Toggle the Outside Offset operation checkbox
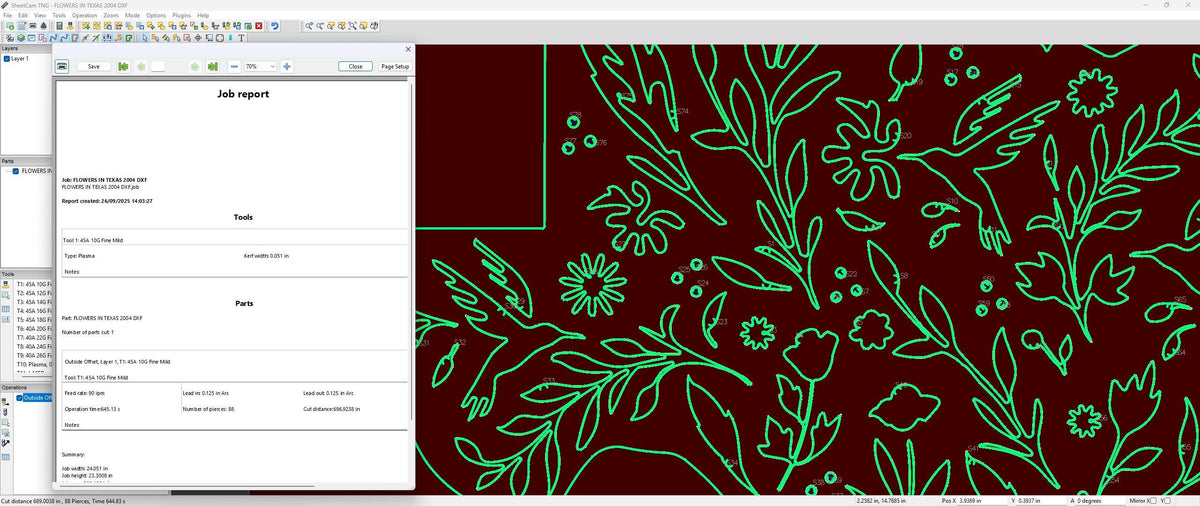 click(x=19, y=397)
